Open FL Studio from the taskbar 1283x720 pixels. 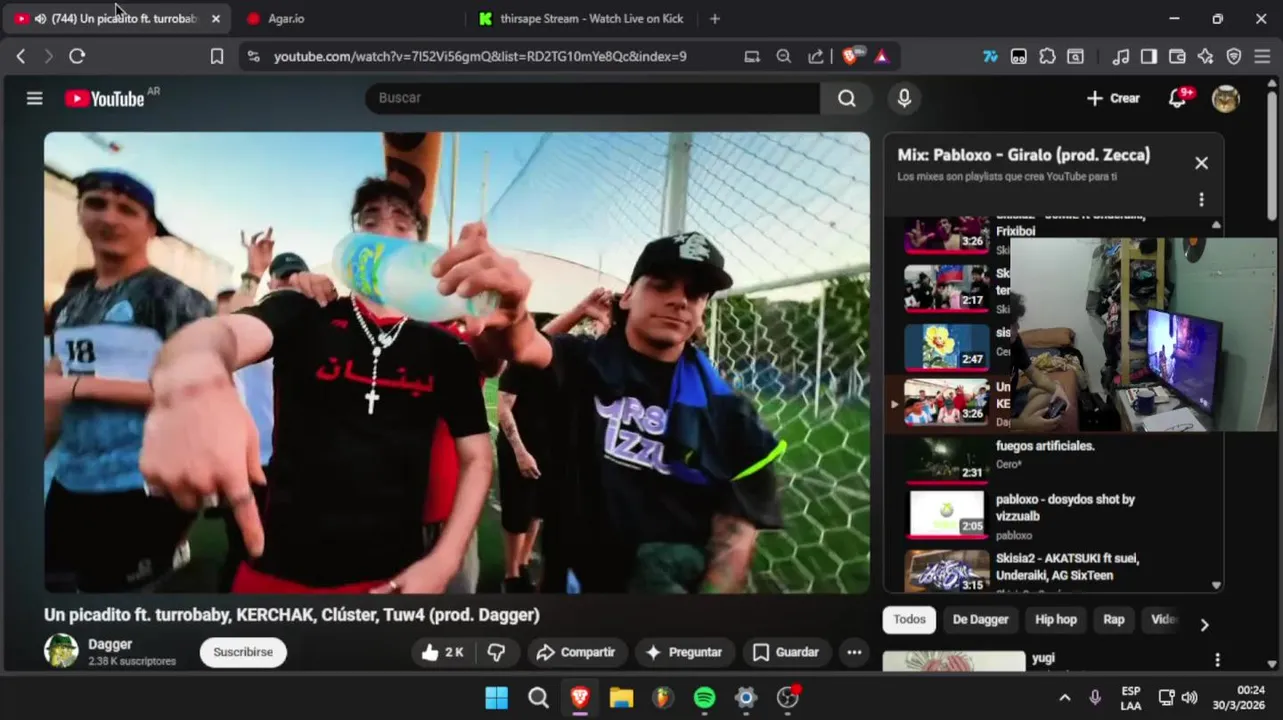click(663, 698)
